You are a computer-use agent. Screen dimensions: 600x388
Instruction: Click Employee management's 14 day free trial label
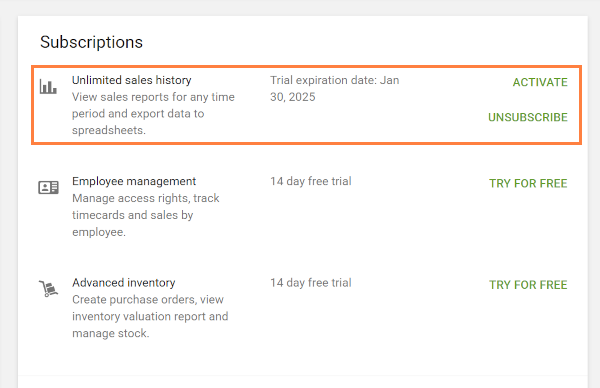[311, 181]
